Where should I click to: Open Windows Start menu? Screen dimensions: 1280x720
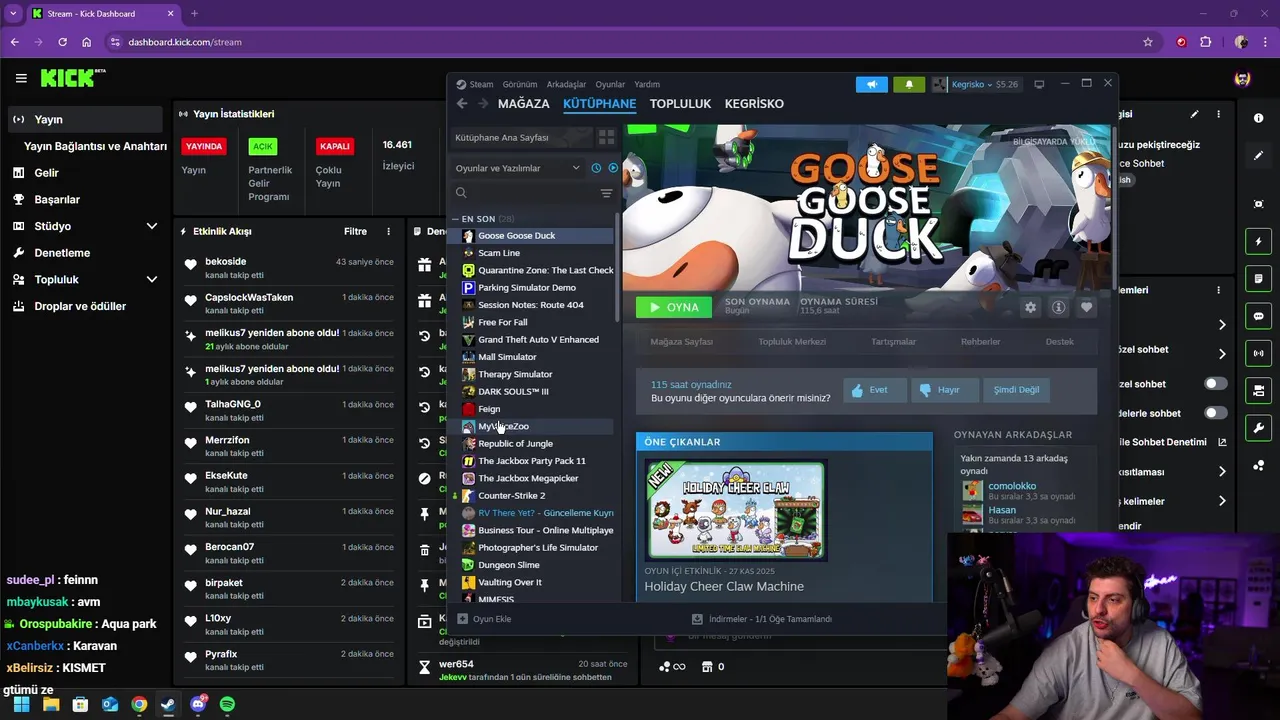tap(22, 704)
